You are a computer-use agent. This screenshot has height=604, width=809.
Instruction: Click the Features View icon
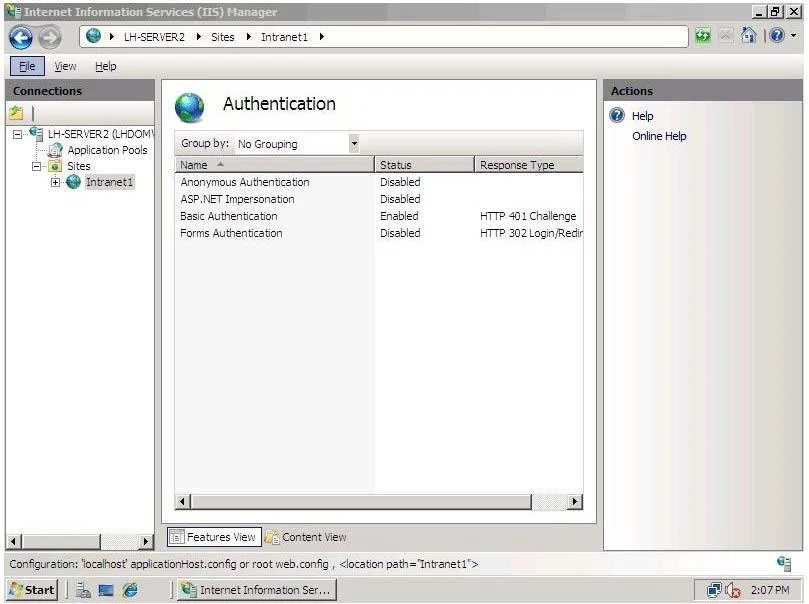tap(177, 537)
